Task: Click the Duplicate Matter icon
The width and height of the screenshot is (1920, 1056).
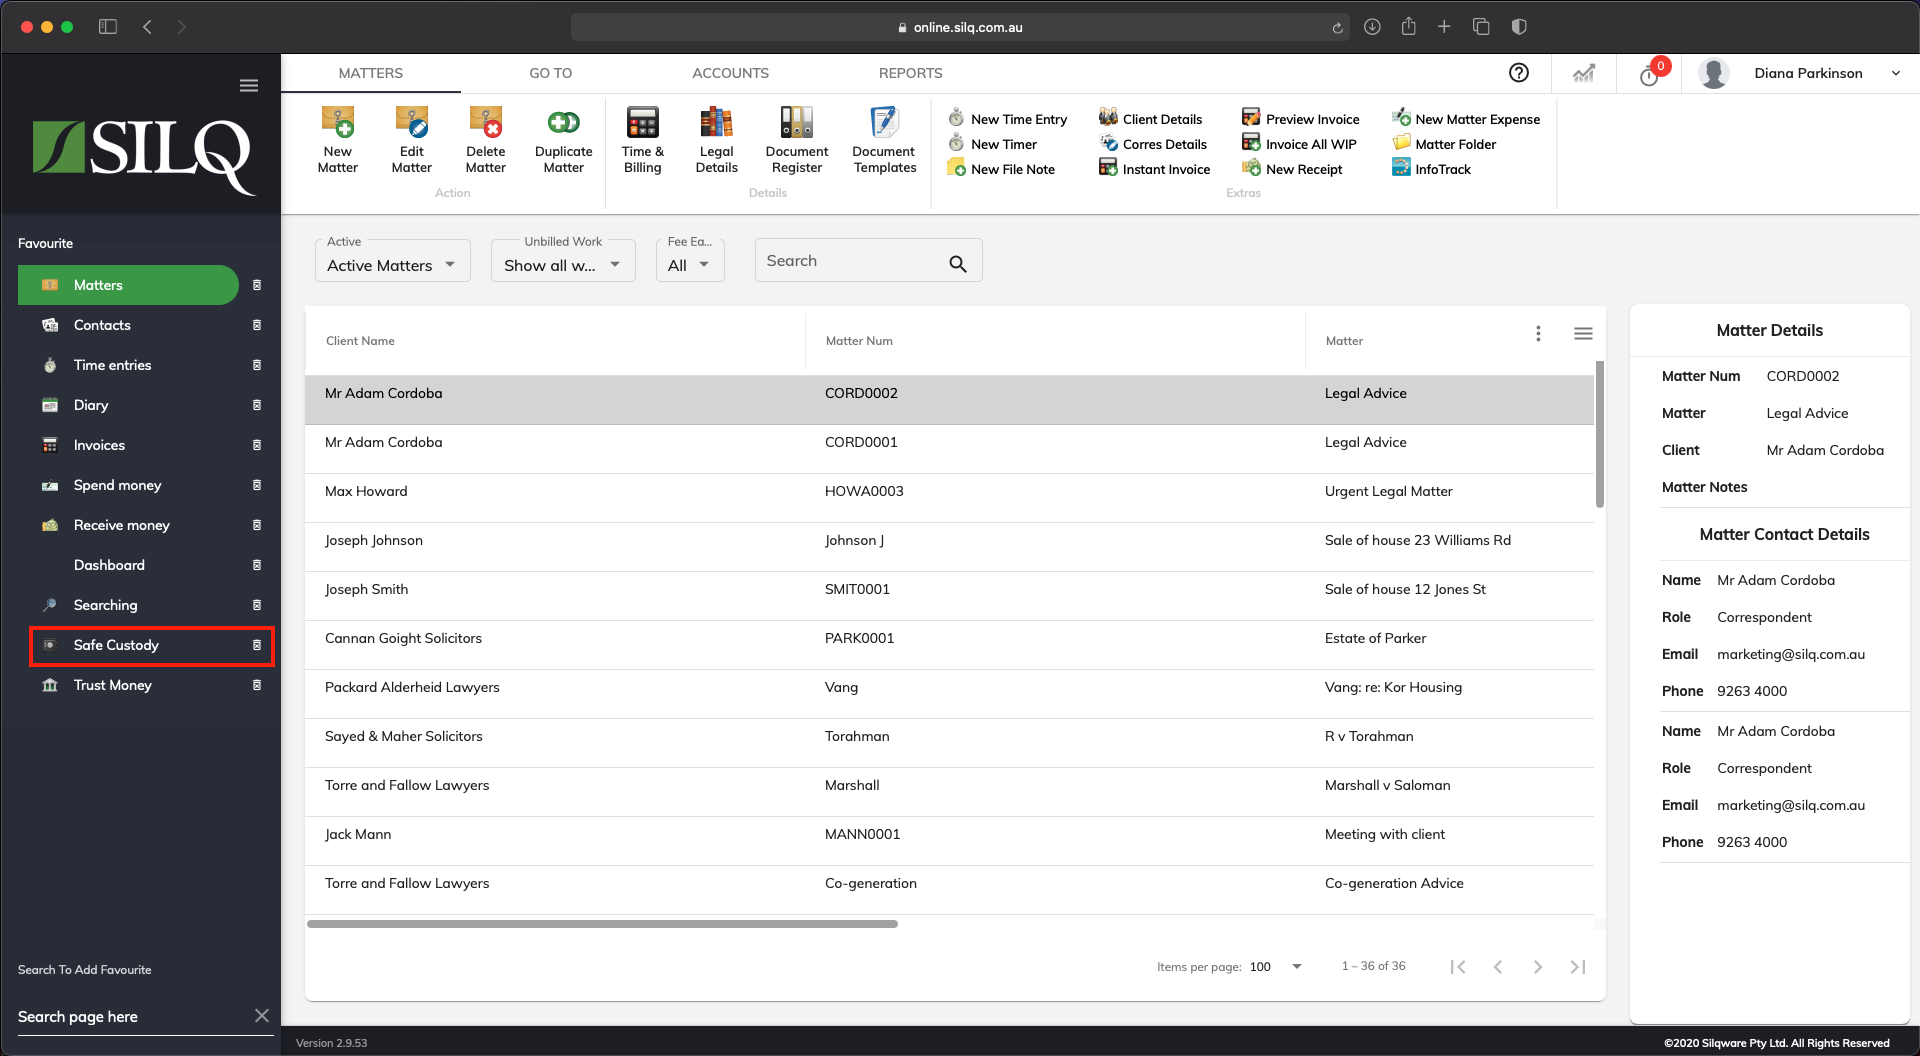Action: tap(563, 123)
